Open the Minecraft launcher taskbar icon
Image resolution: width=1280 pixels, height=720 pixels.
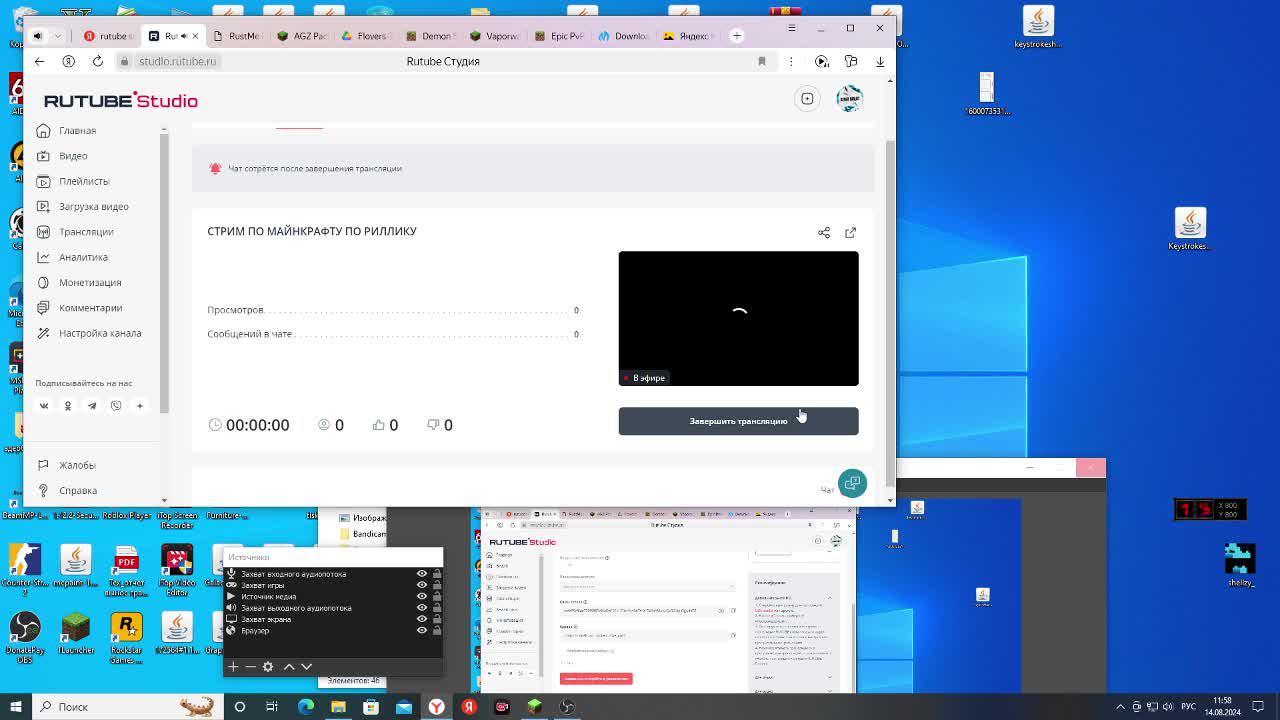[x=535, y=707]
